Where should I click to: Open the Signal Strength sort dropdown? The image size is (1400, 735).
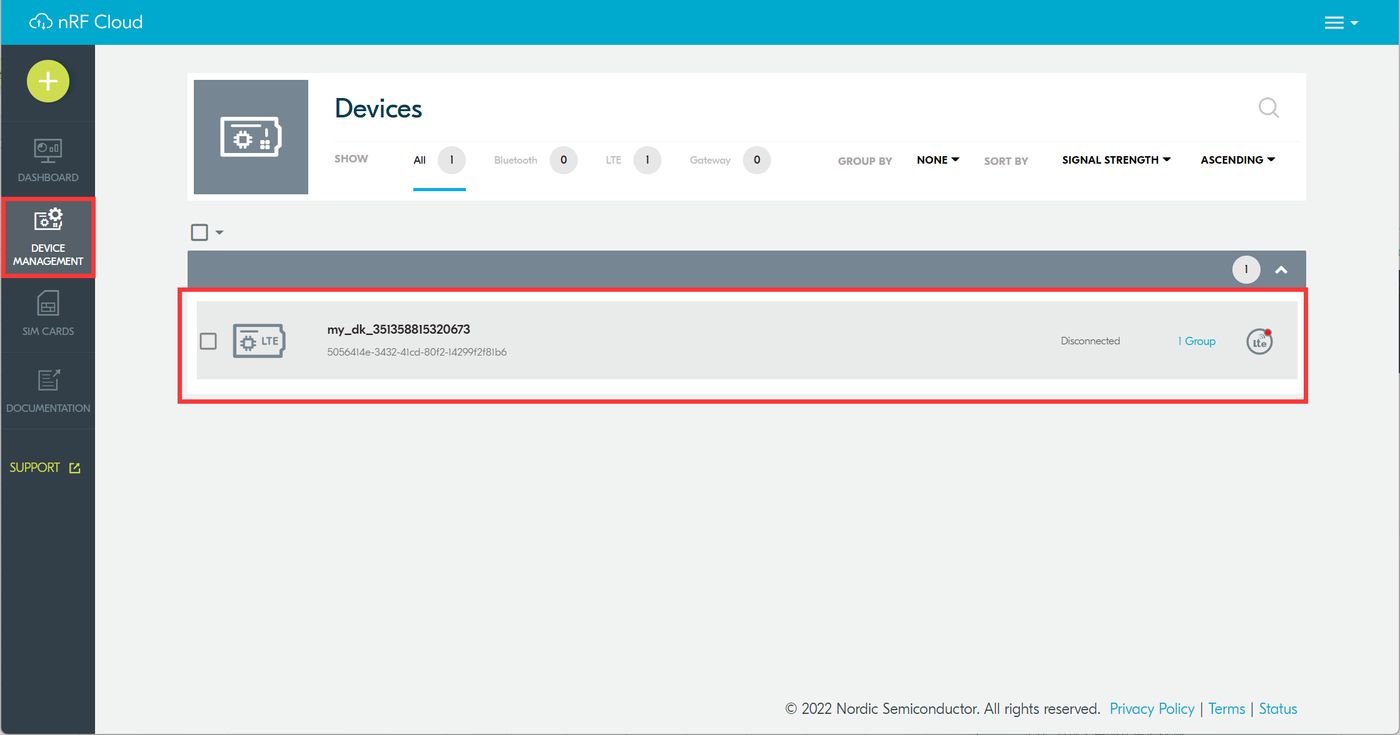[1116, 160]
